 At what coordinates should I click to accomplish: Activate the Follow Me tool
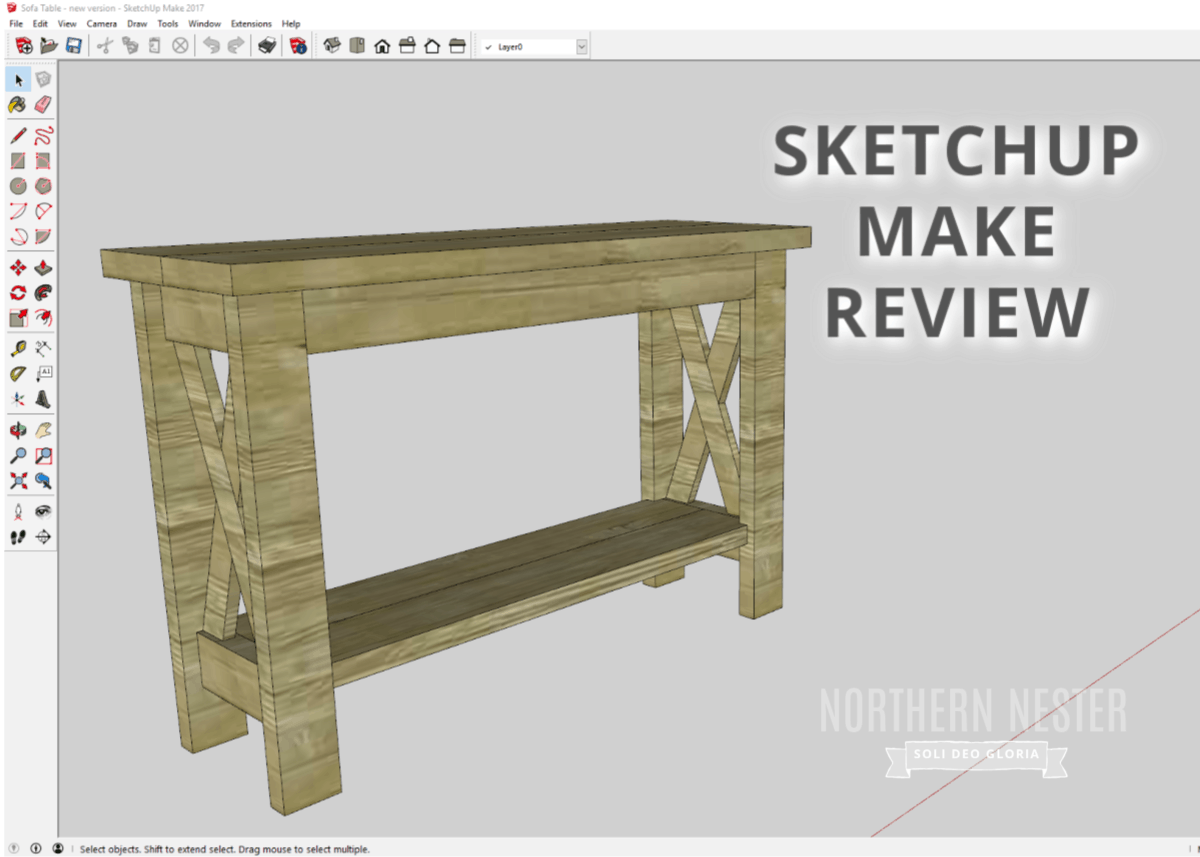[43, 293]
